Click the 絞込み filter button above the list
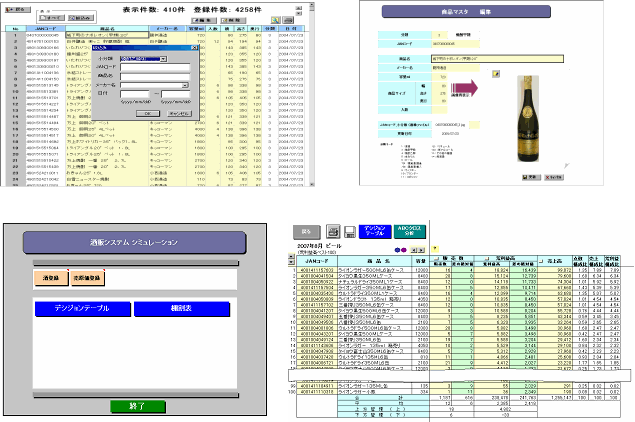Image resolution: width=635 pixels, height=422 pixels. [81, 18]
